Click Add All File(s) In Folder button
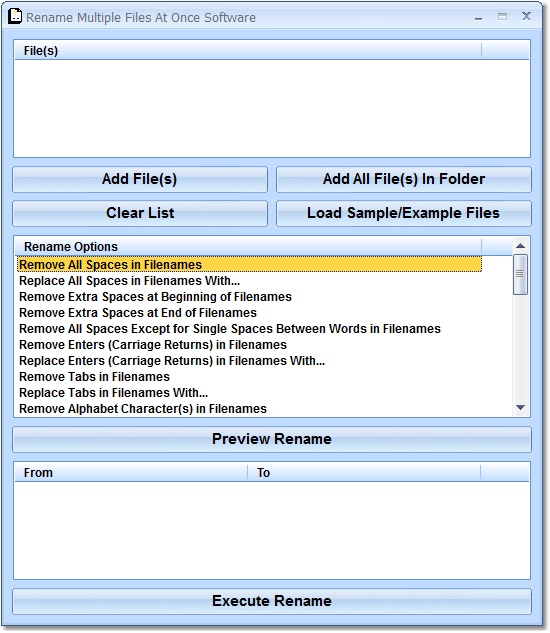 pyautogui.click(x=404, y=179)
